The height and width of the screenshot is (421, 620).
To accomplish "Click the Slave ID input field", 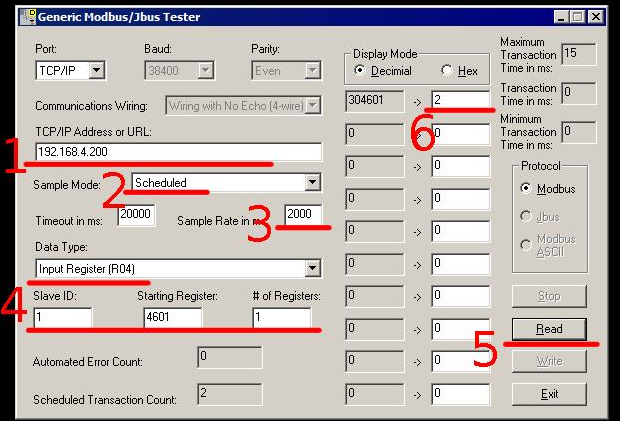I will click(x=63, y=317).
